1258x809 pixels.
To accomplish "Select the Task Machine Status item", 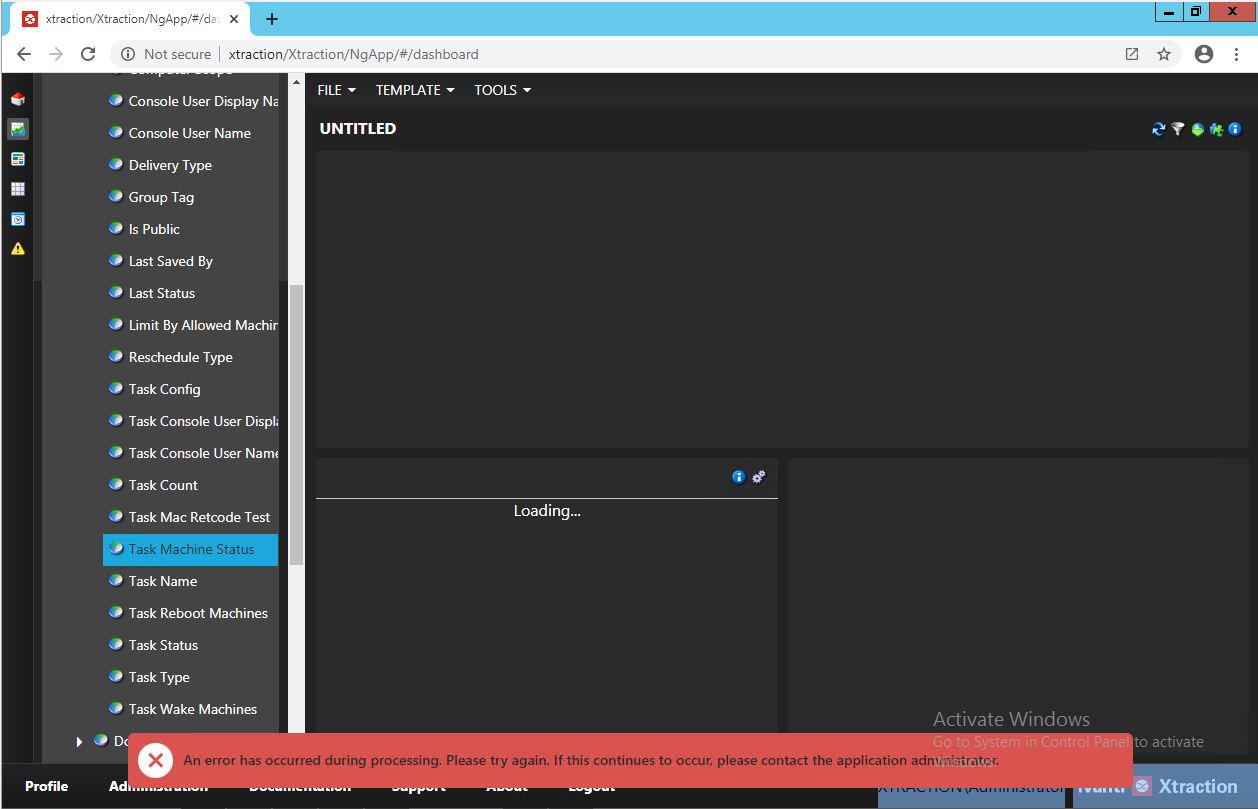I will [191, 549].
